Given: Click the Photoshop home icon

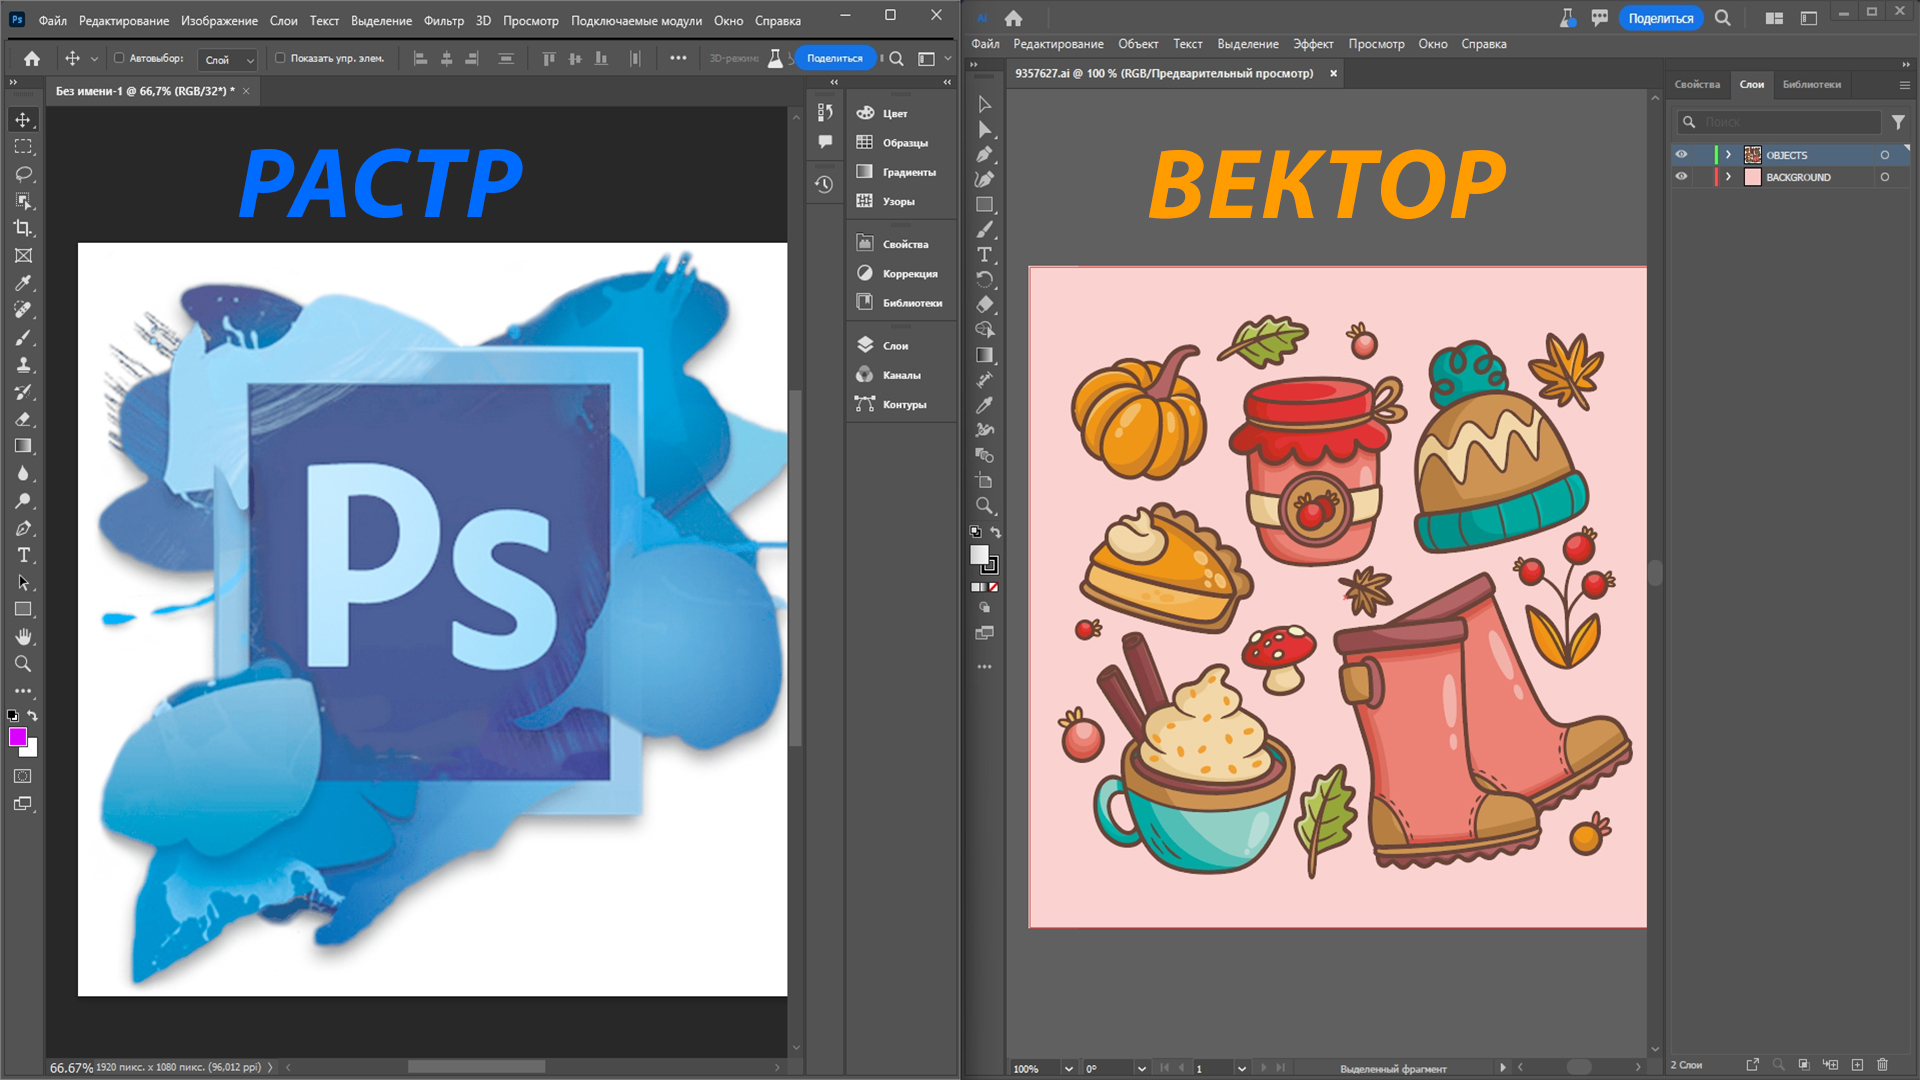Looking at the screenshot, I should point(32,59).
